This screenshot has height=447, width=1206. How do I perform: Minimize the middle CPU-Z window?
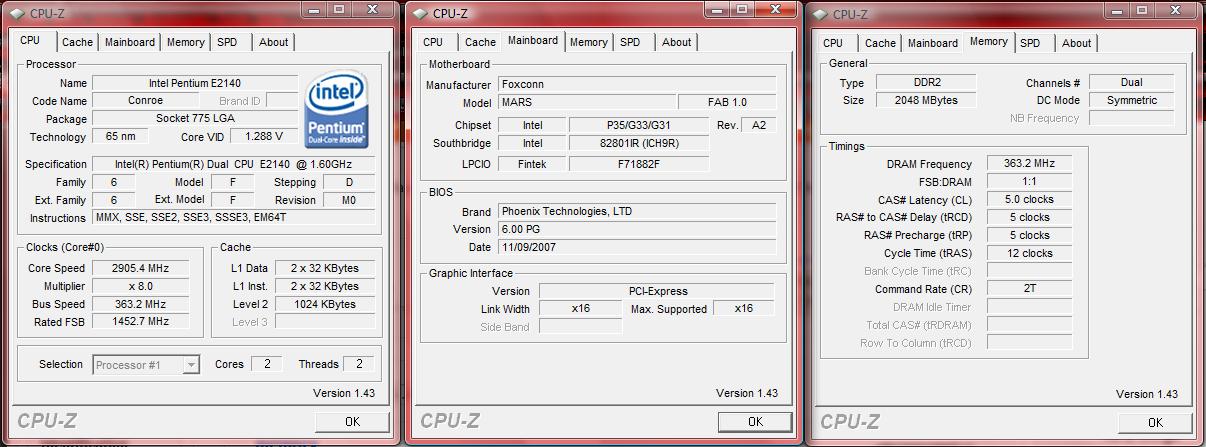[x=715, y=9]
